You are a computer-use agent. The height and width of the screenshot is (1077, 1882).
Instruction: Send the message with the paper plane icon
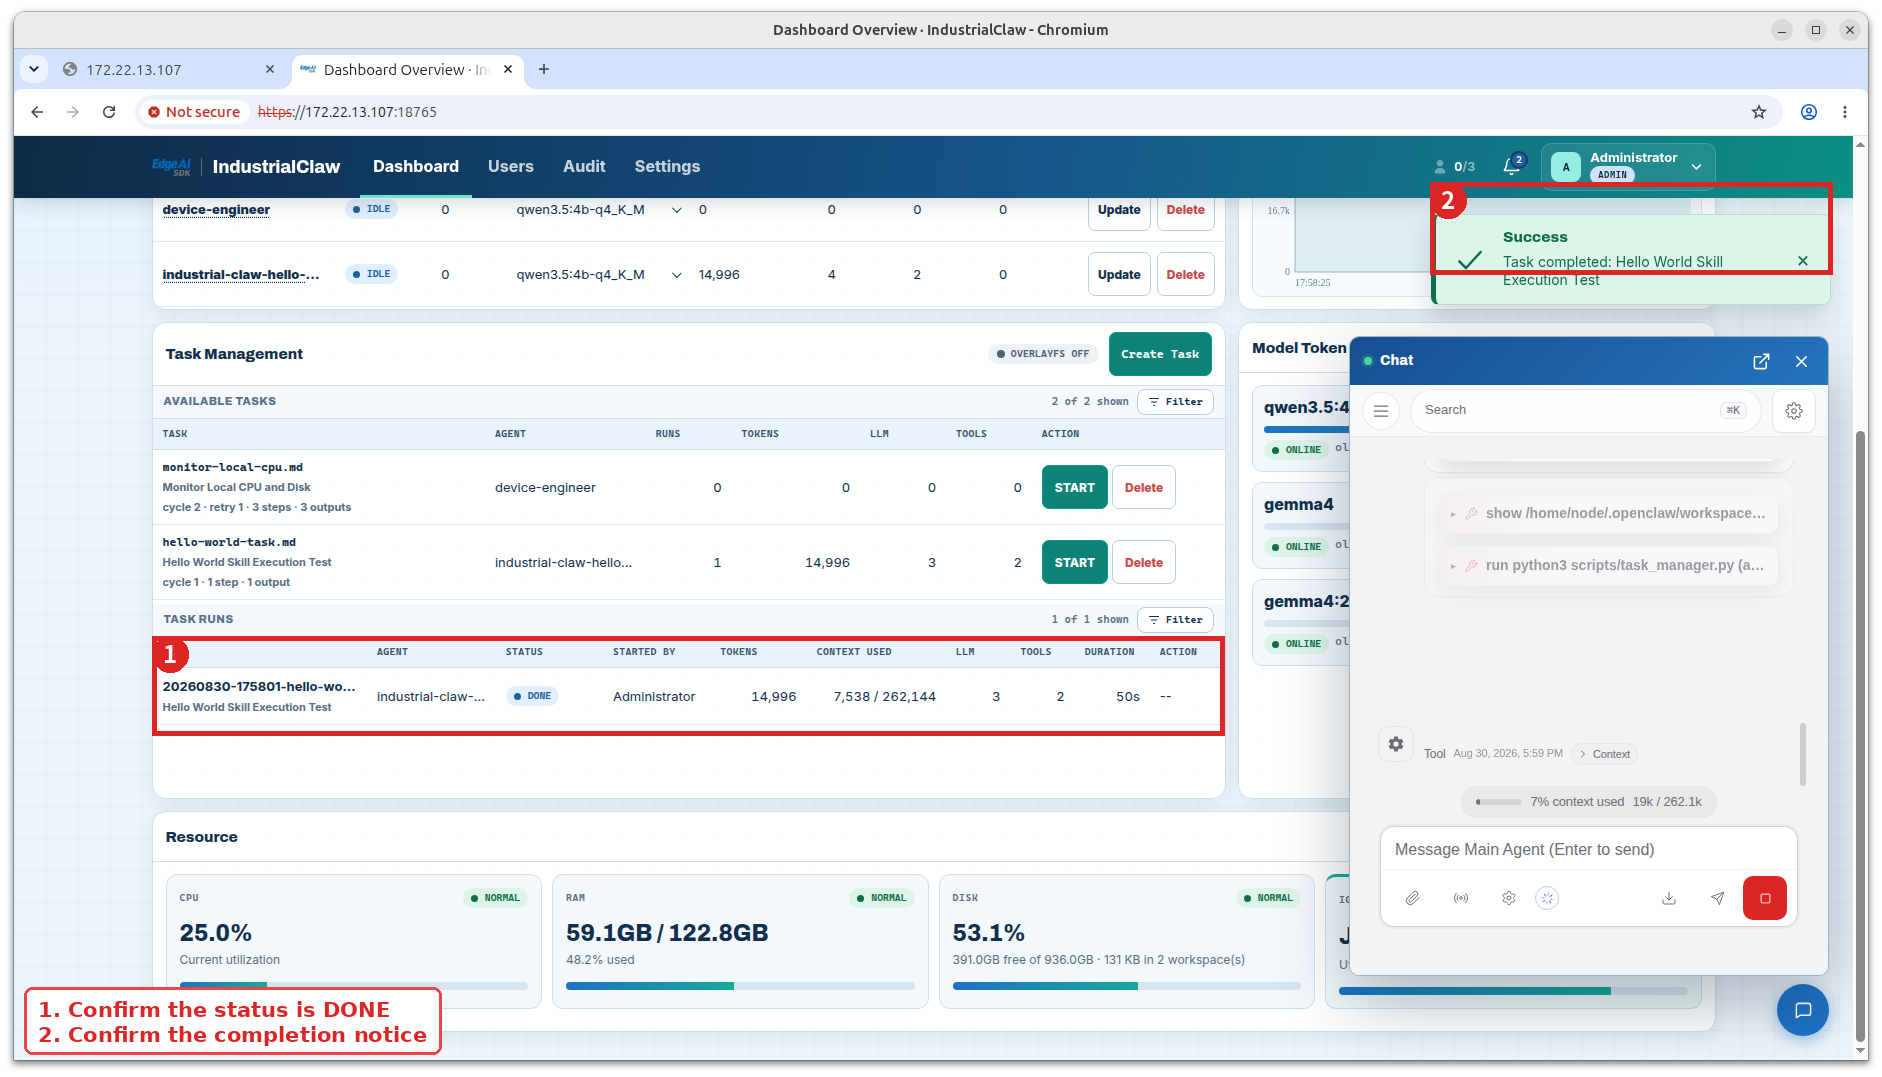(x=1717, y=898)
